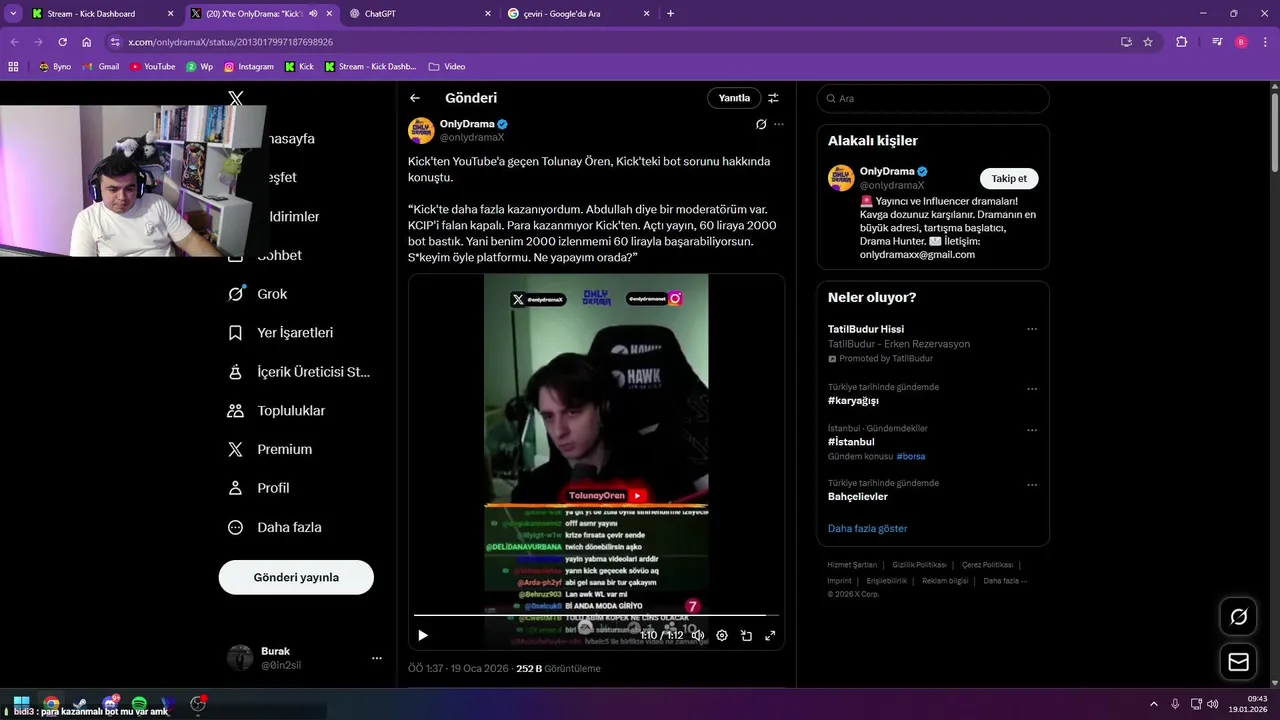The image size is (1280, 720).
Task: Open the #borsa hashtag link
Action: point(911,456)
